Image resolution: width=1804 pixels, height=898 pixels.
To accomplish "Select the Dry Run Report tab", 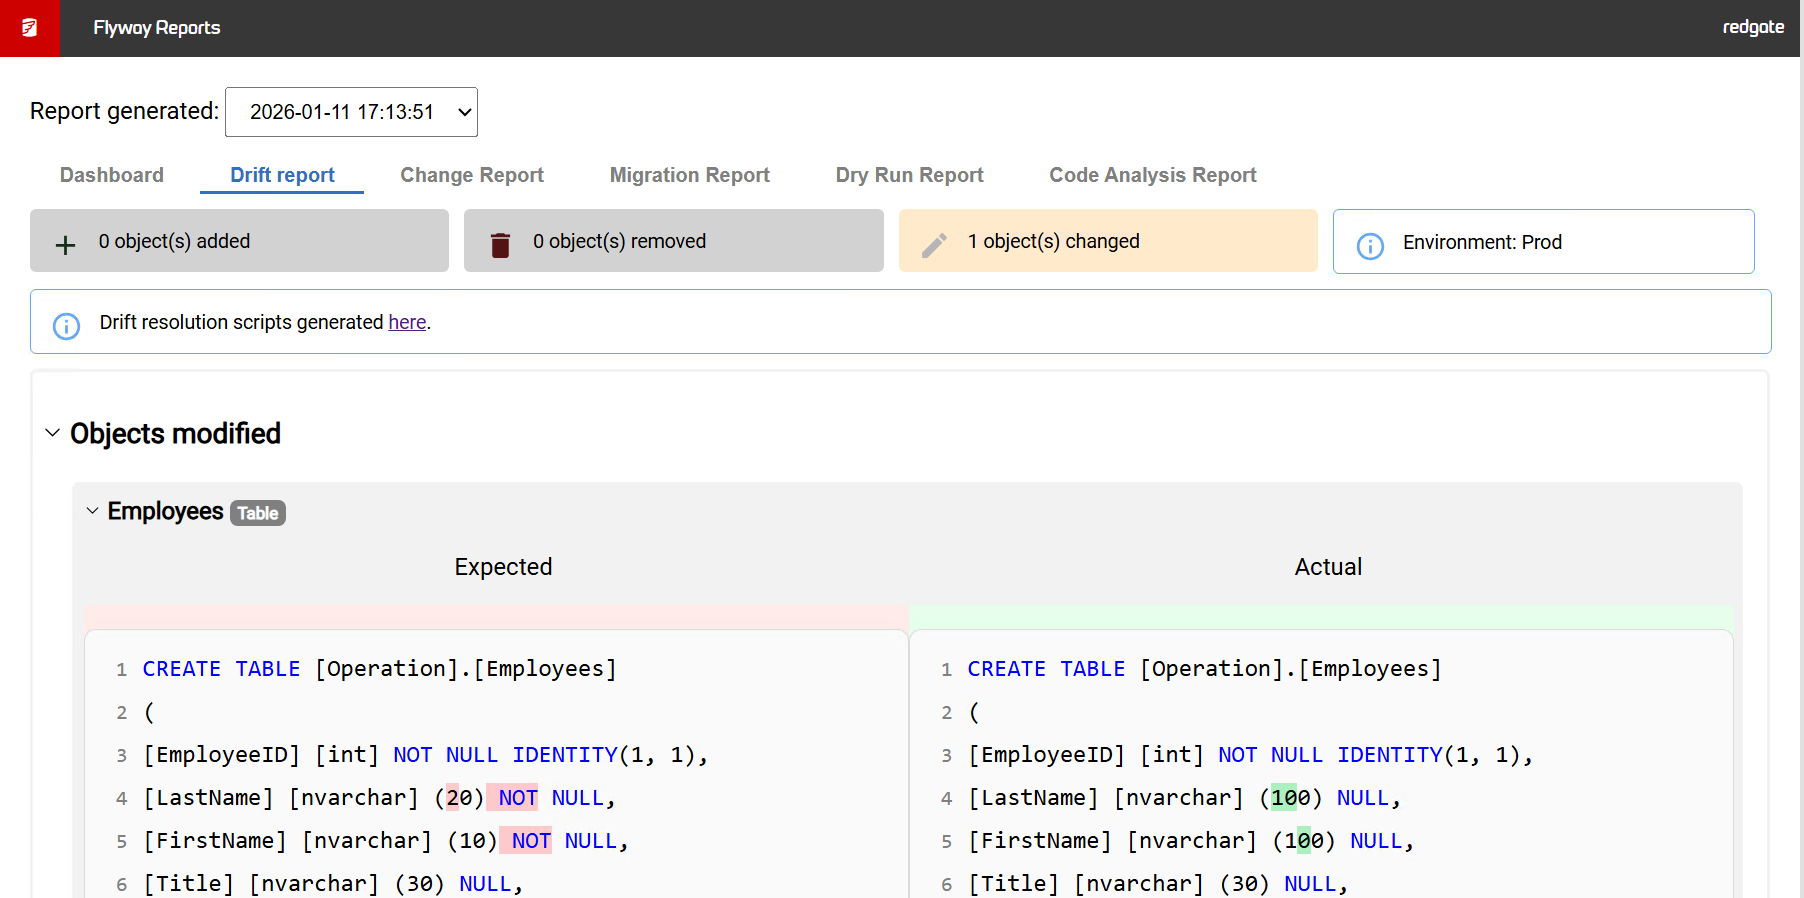I will (909, 175).
